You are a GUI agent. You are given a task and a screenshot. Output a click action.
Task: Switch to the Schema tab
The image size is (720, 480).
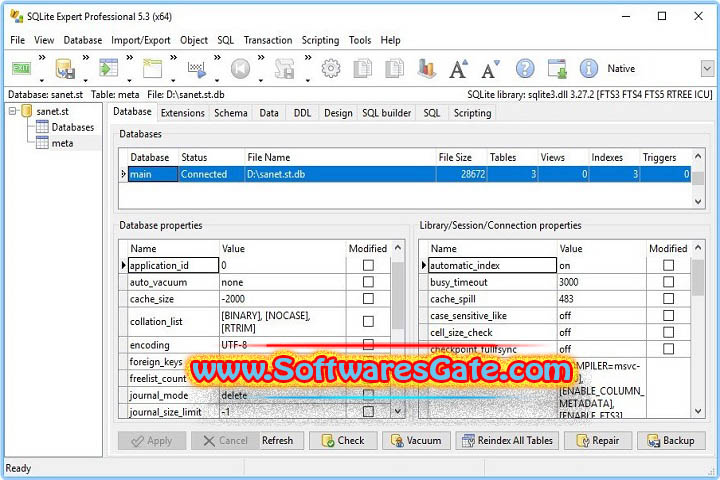(x=231, y=113)
